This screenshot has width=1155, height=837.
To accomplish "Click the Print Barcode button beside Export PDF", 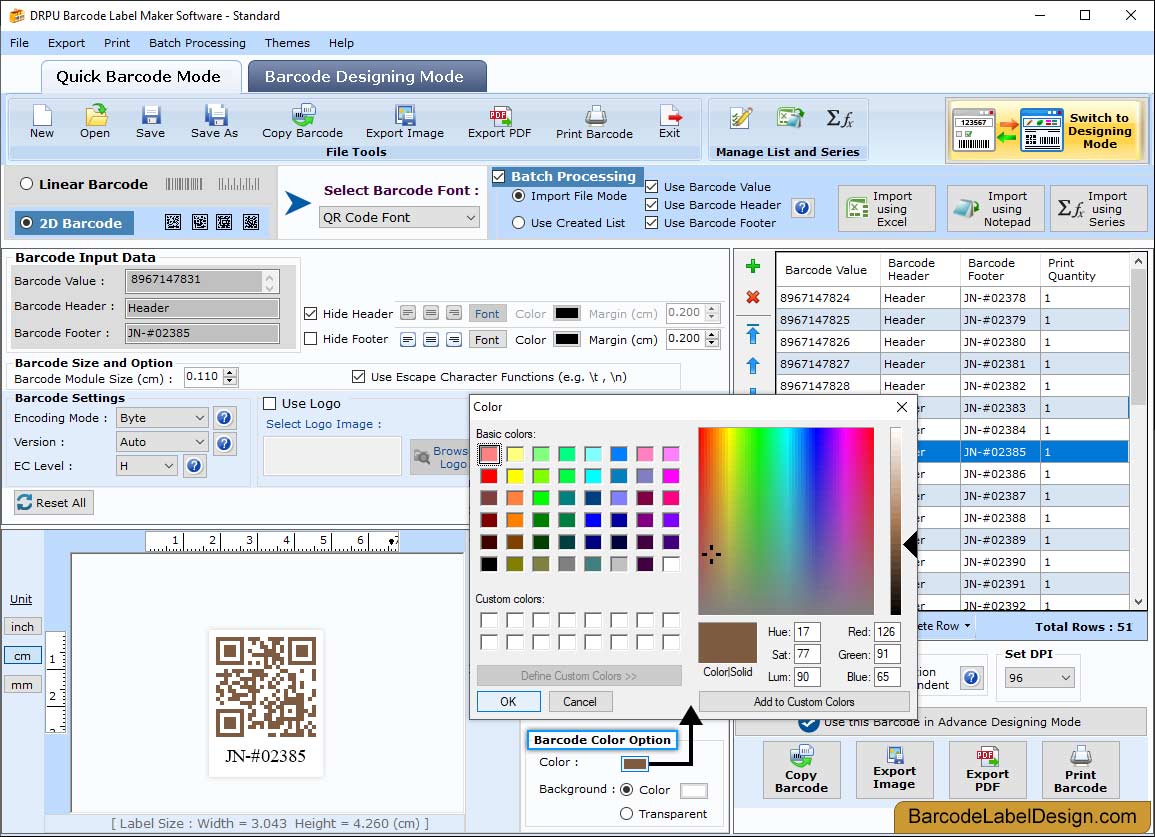I will (1080, 770).
